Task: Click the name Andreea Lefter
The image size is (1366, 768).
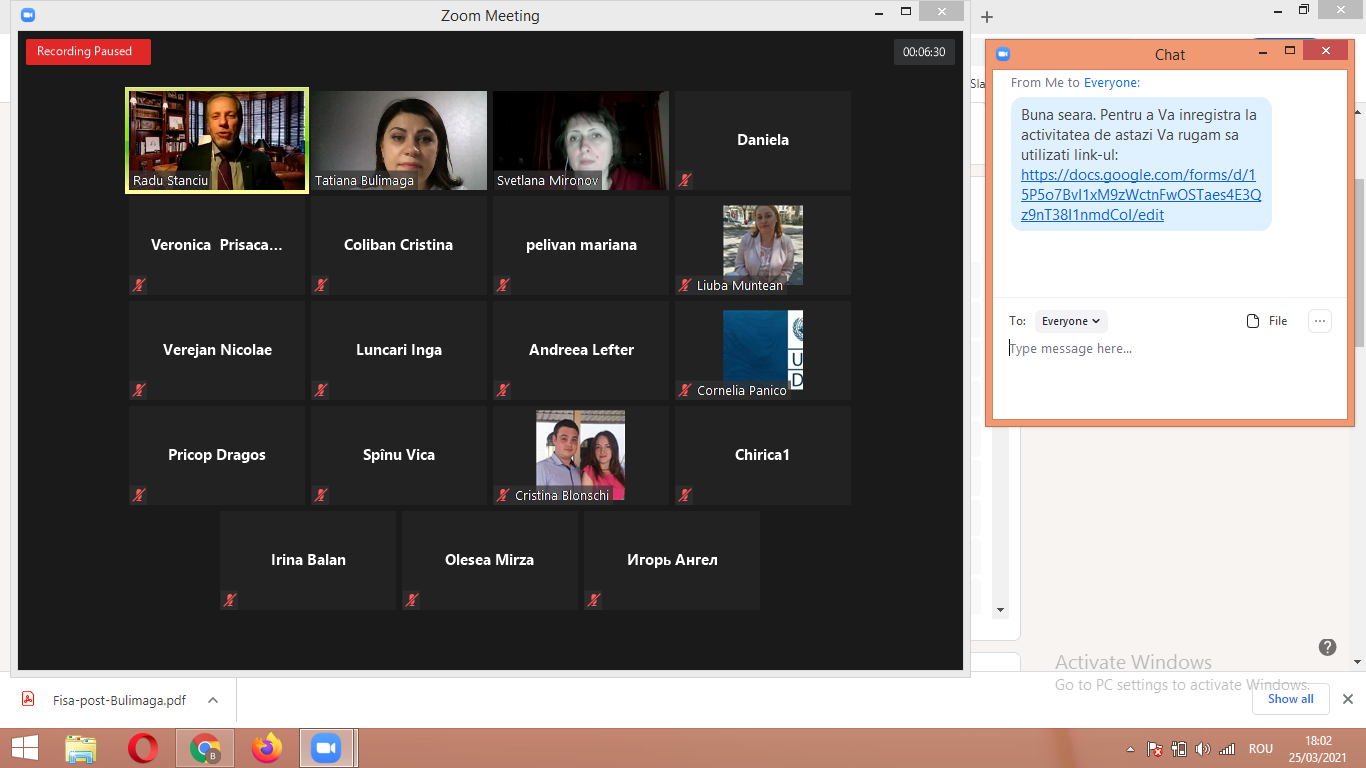Action: click(x=581, y=350)
